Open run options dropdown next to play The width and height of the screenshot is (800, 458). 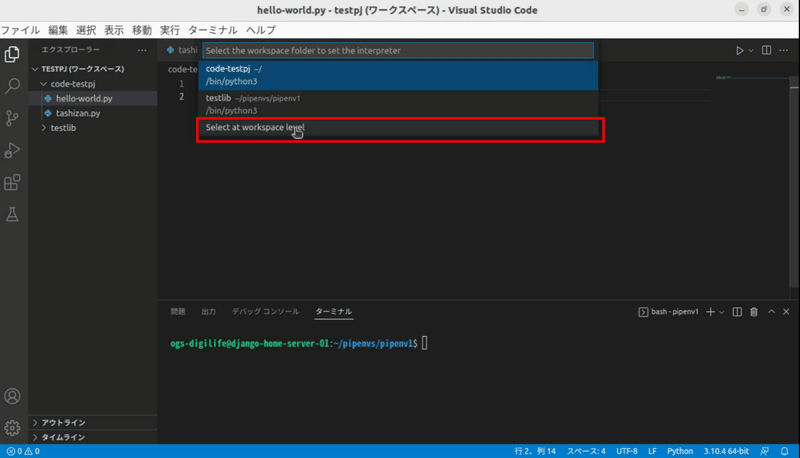coord(751,50)
